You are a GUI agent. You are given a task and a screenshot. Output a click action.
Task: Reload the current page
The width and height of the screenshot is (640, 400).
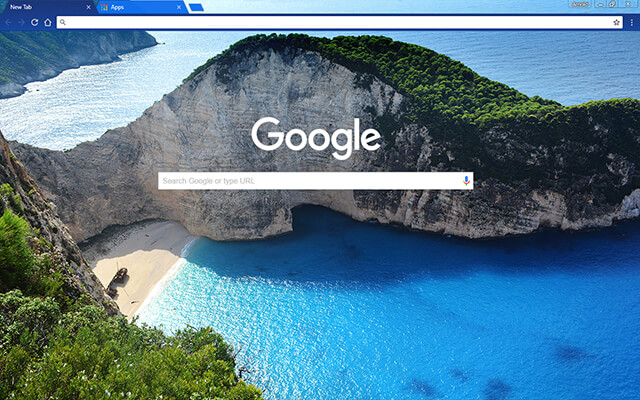click(34, 22)
